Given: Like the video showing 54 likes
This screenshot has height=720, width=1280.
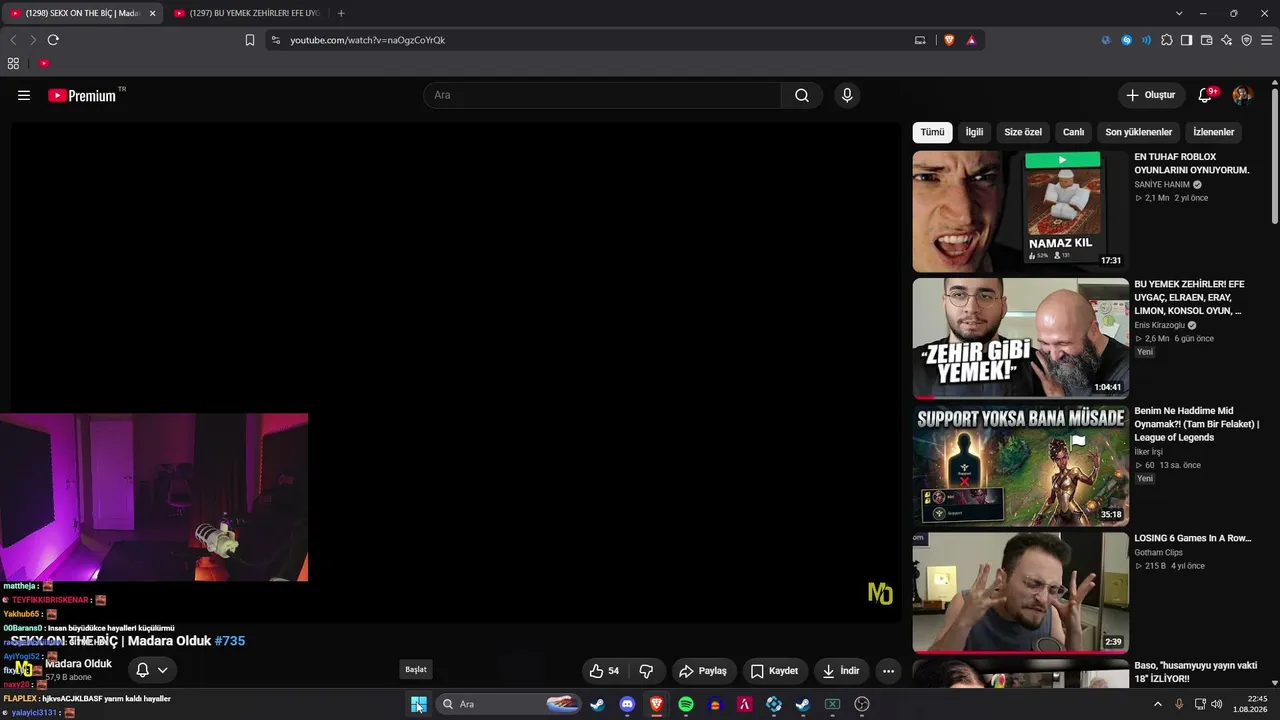Looking at the screenshot, I should coord(604,671).
